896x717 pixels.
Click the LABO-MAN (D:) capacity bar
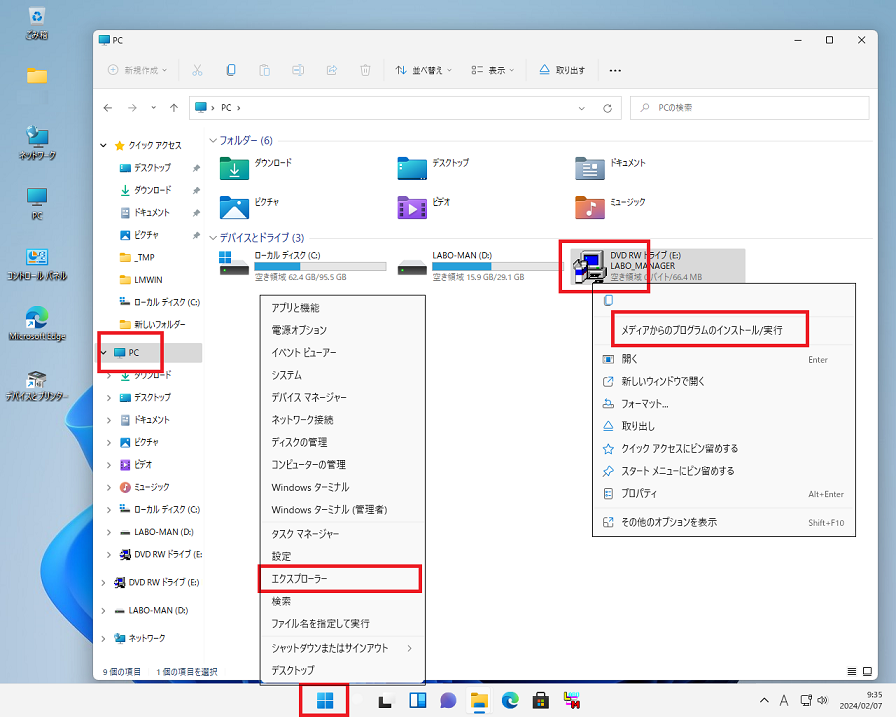pyautogui.click(x=496, y=266)
